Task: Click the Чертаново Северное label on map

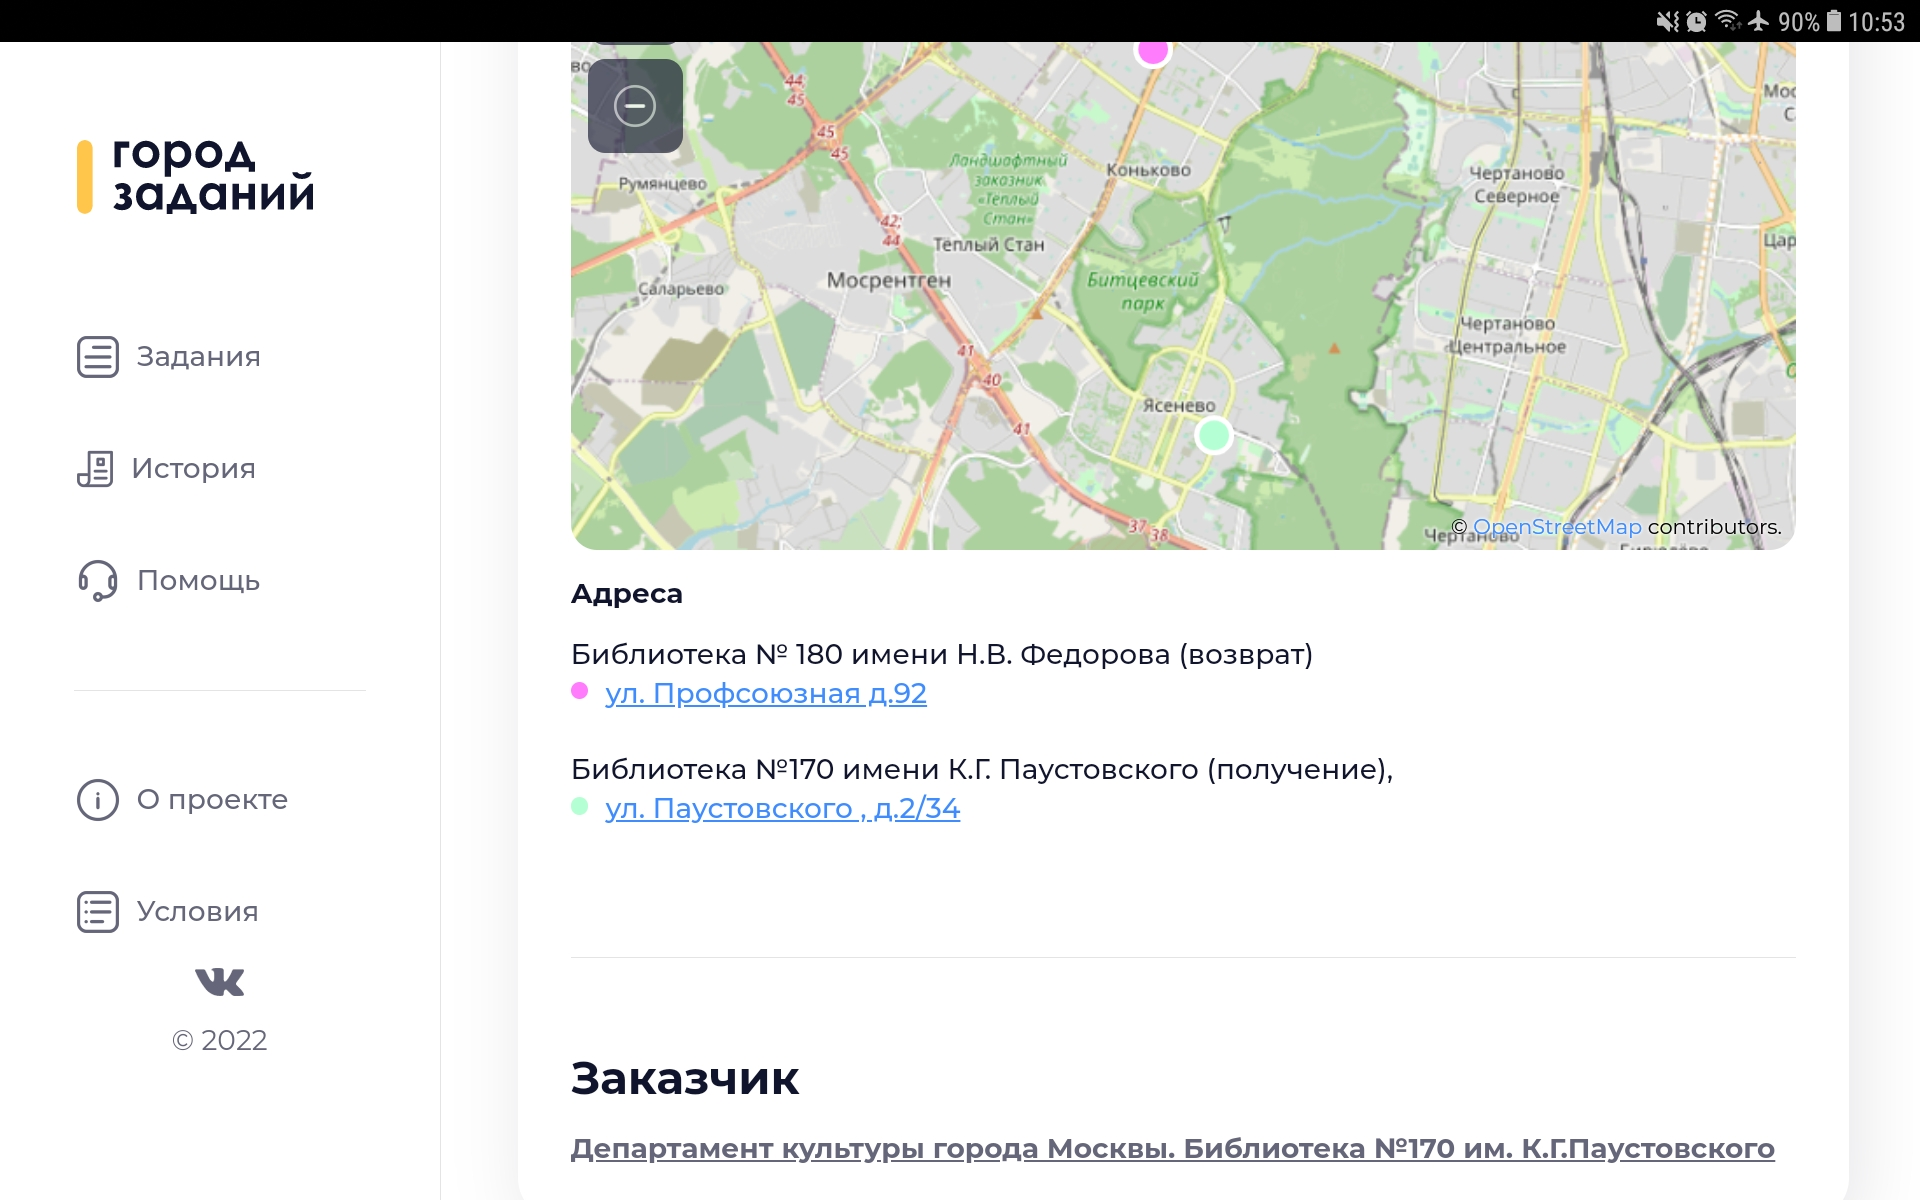Action: pyautogui.click(x=1517, y=185)
